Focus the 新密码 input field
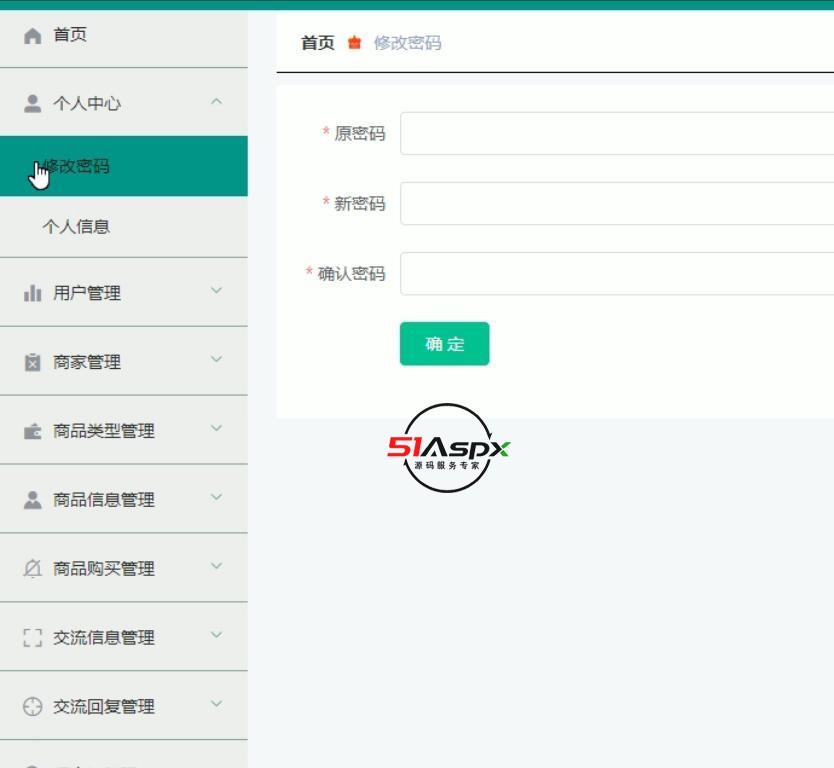 point(617,204)
